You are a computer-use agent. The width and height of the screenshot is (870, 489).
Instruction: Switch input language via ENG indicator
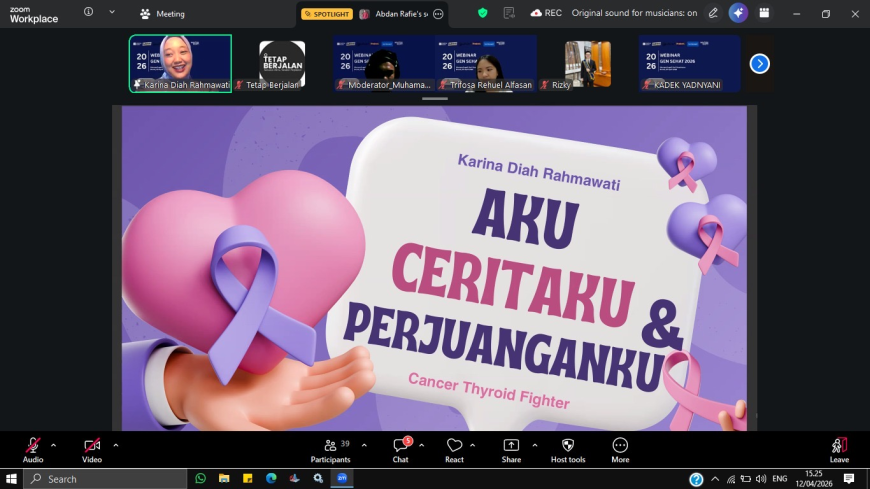(x=780, y=479)
